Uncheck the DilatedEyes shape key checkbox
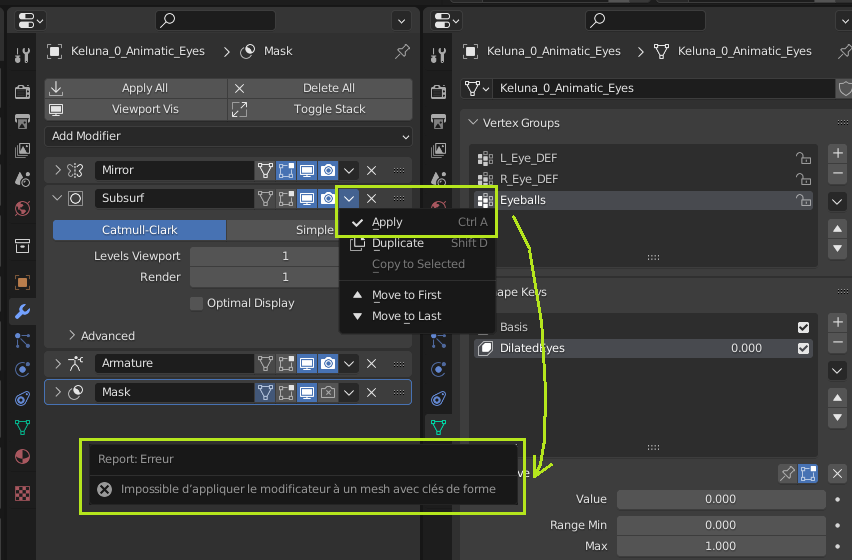Image resolution: width=852 pixels, height=560 pixels. 803,349
